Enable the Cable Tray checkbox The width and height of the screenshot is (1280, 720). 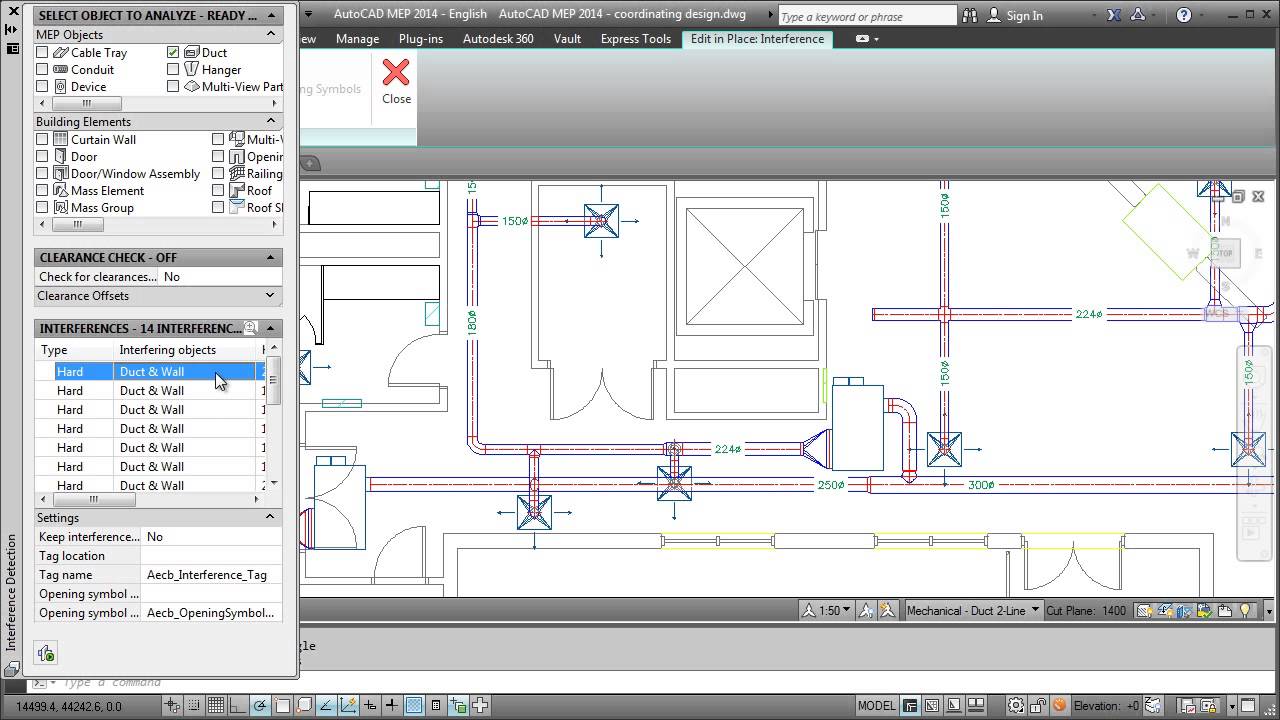coord(42,52)
